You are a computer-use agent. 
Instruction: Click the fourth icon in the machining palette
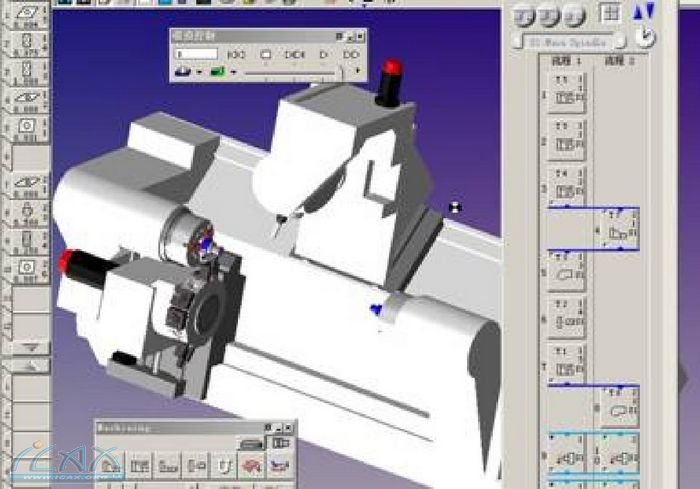point(196,465)
